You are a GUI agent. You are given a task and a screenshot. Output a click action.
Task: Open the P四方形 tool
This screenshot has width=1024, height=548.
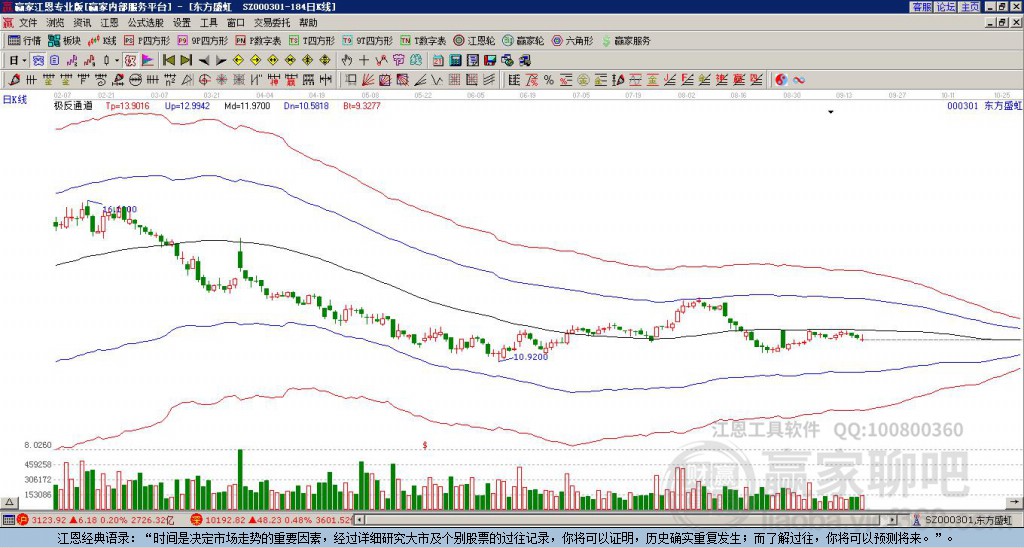(x=147, y=40)
